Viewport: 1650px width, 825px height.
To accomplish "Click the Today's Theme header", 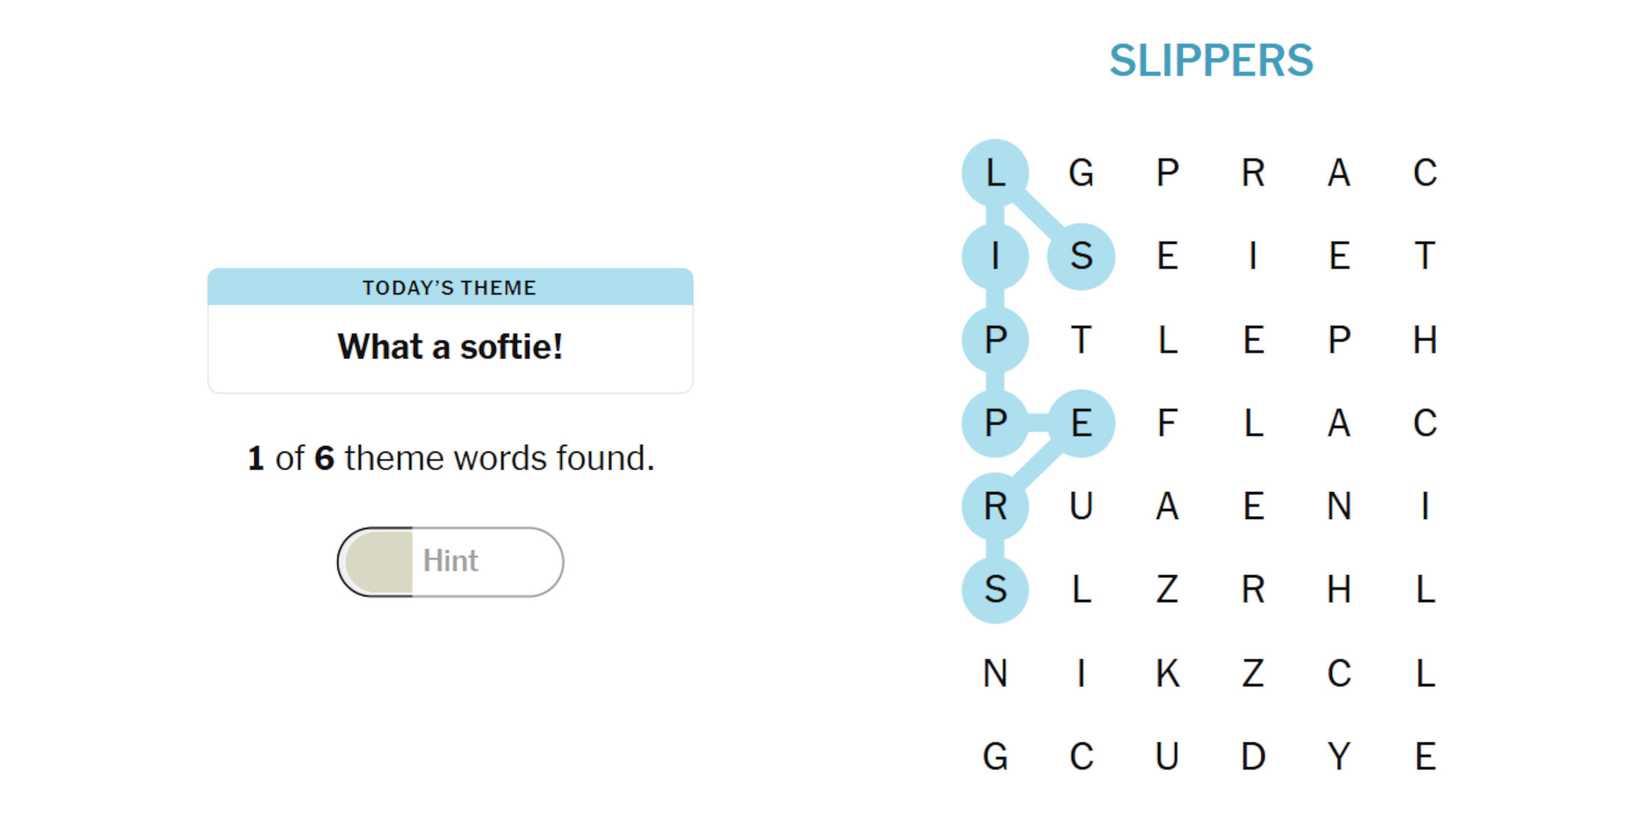I will tap(450, 288).
